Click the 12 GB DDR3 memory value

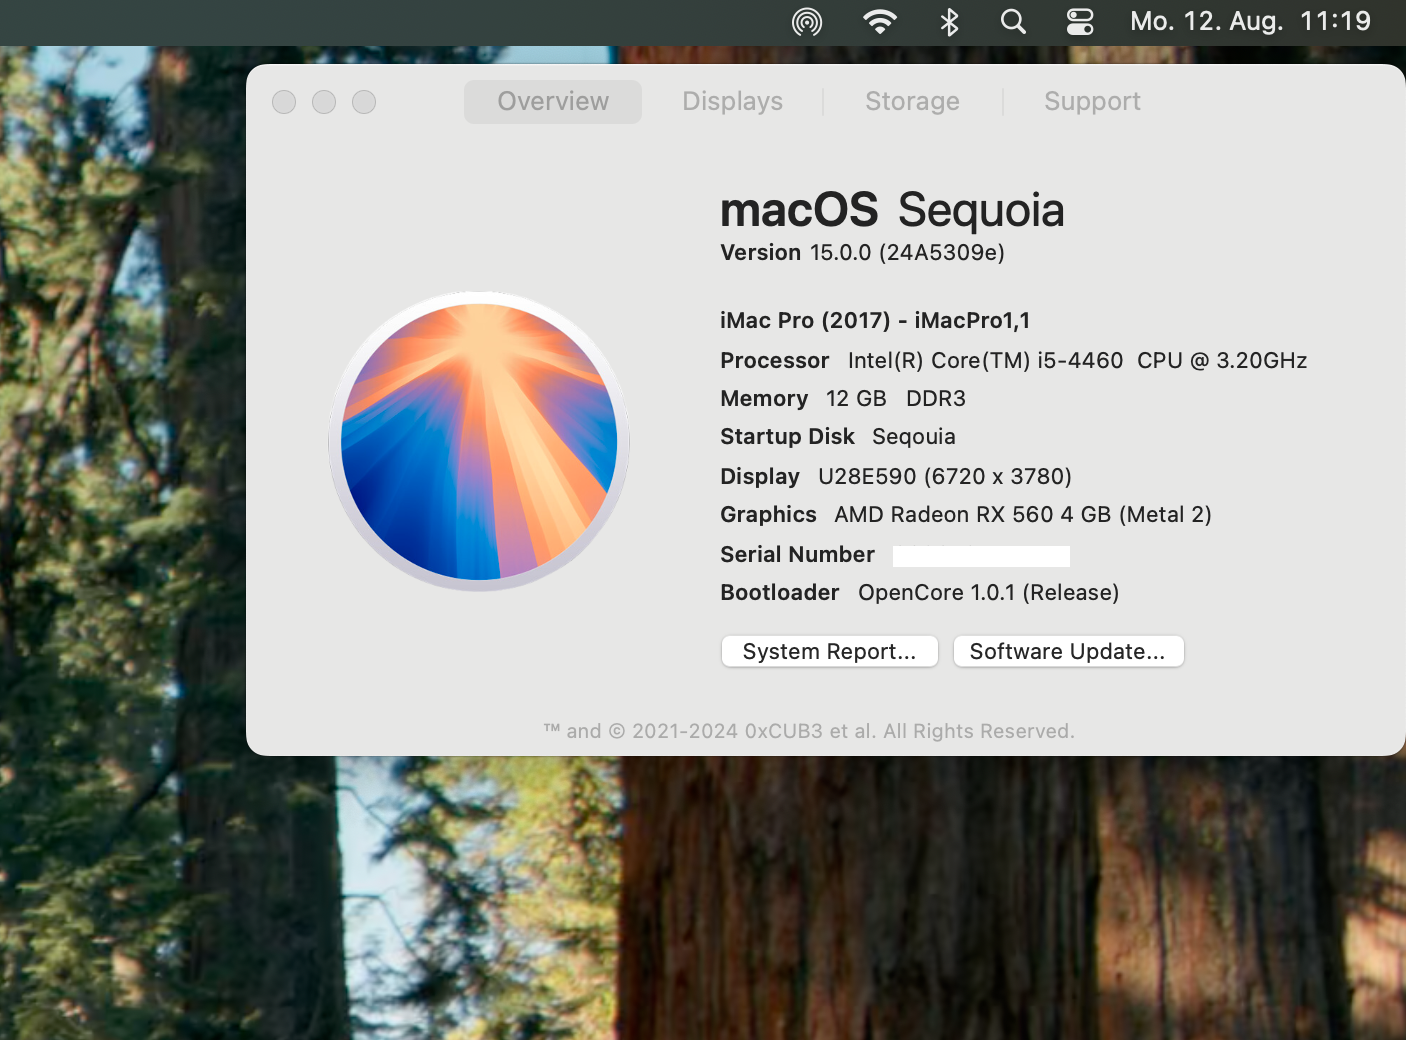896,399
